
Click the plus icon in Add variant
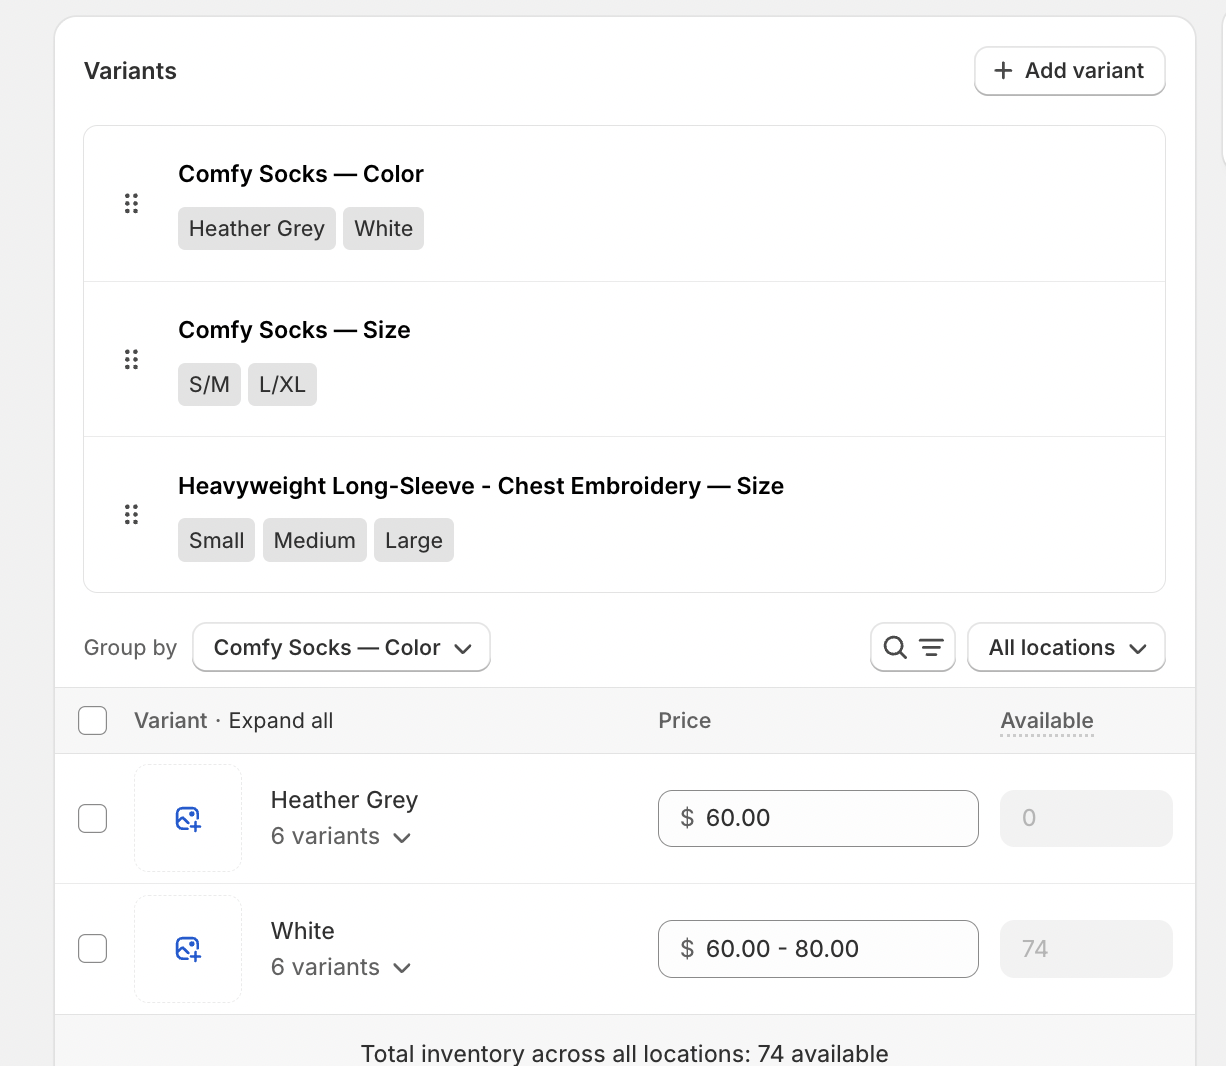pos(1003,71)
